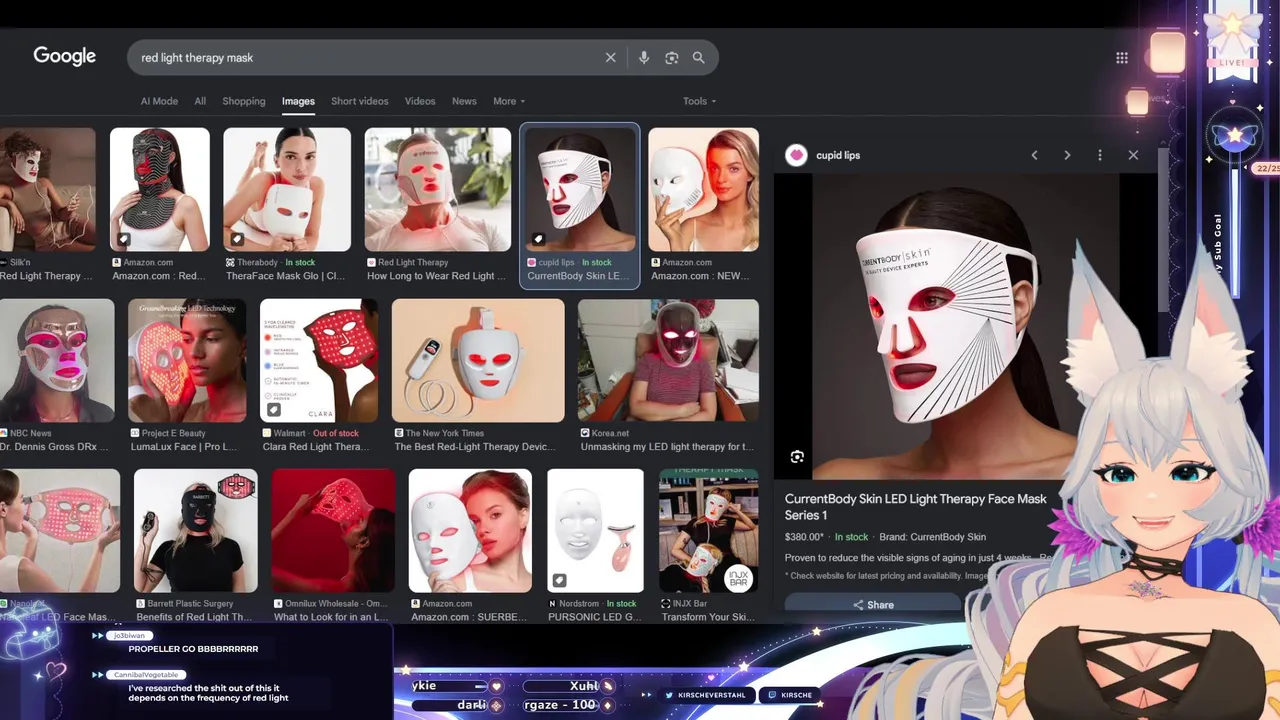Screen dimensions: 1280x720
Task: Switch to AI Mode tab
Action: 159,101
